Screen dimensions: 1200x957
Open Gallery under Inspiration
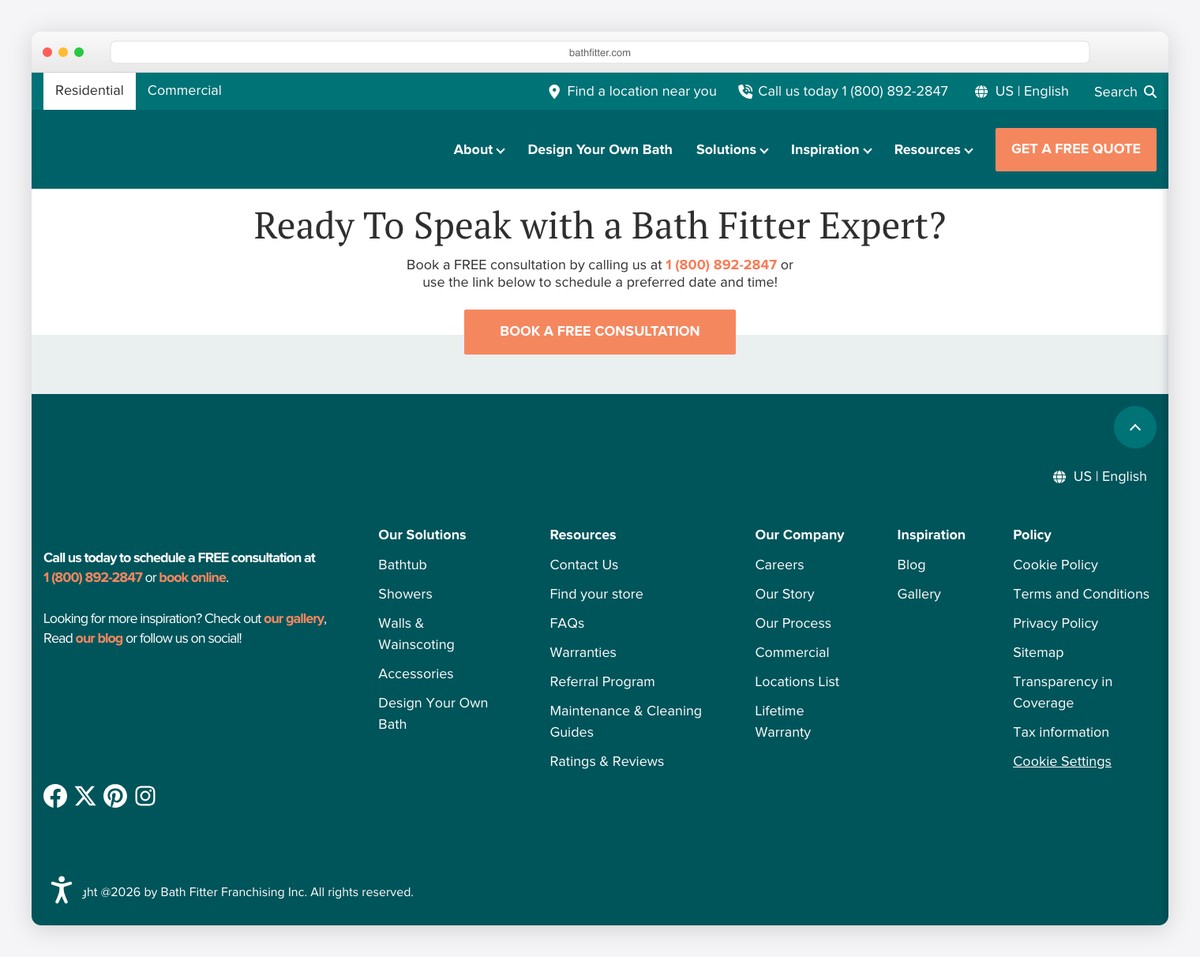919,594
